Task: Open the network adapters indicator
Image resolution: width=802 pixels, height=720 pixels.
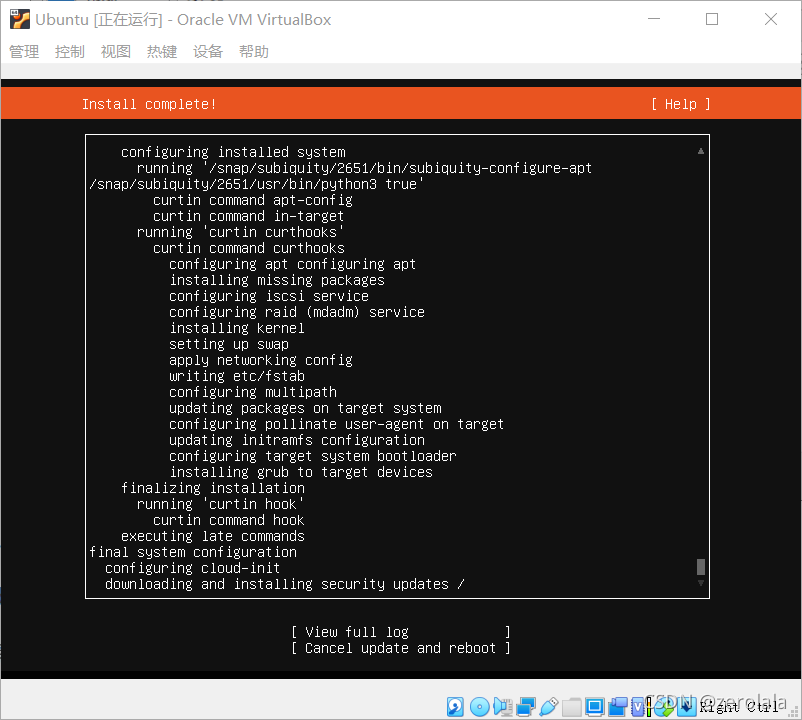Action: pyautogui.click(x=526, y=706)
